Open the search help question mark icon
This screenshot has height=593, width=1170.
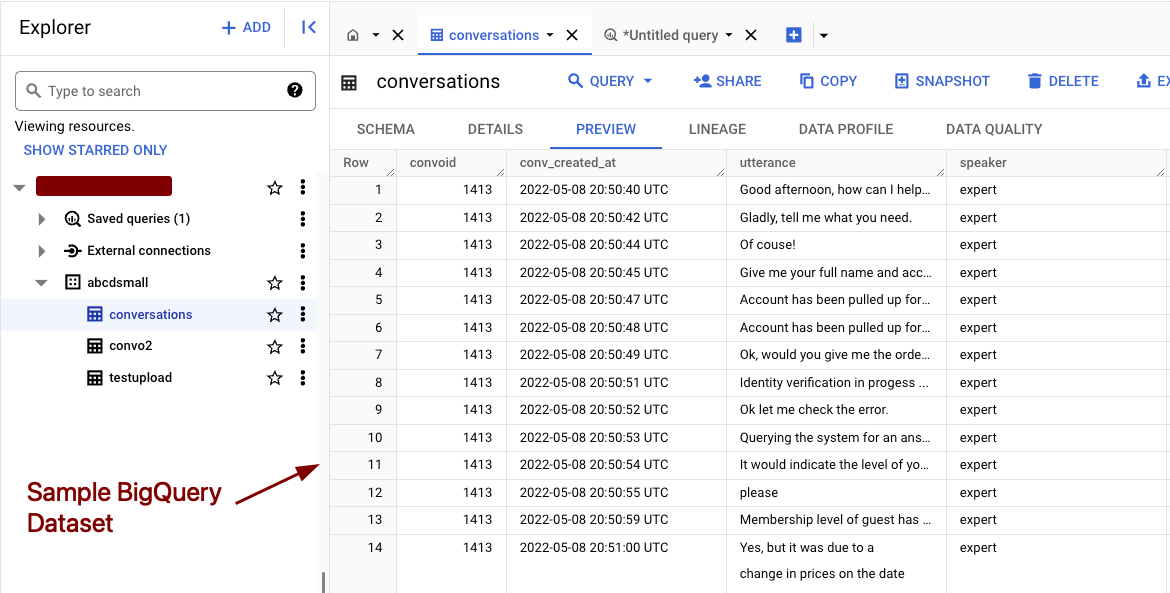[295, 90]
